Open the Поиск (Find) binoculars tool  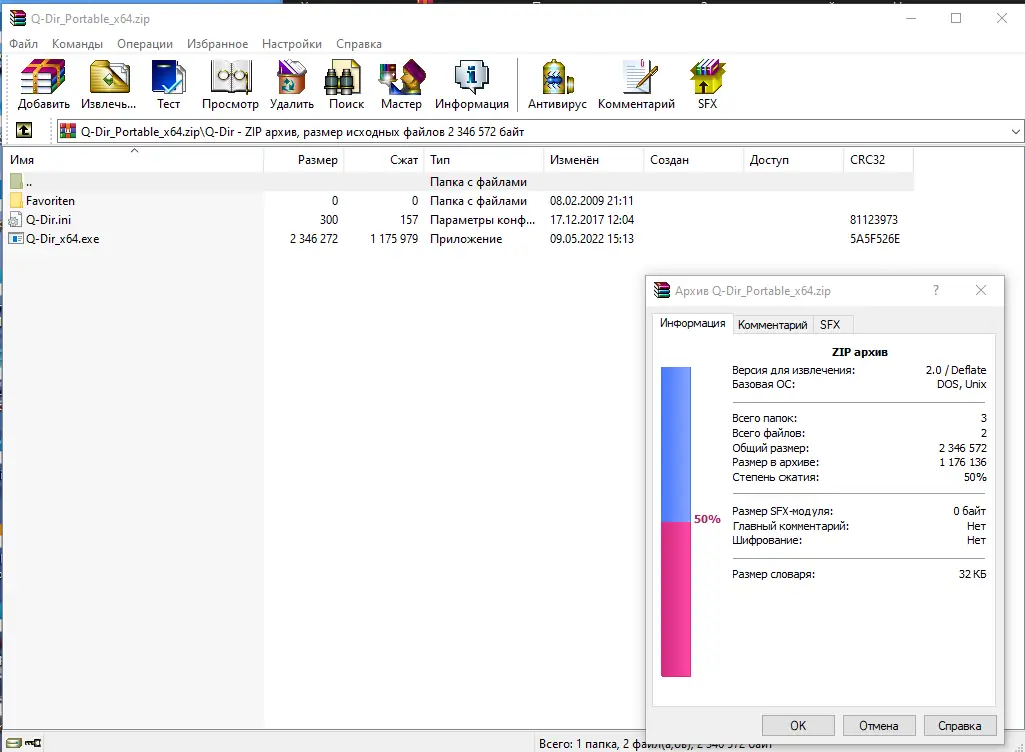[346, 84]
